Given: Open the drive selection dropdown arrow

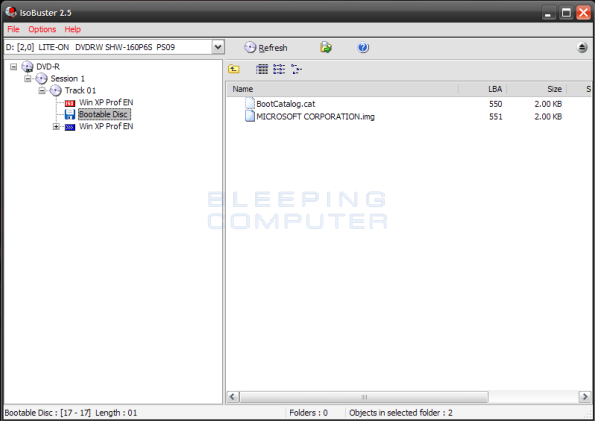Looking at the screenshot, I should tap(218, 47).
